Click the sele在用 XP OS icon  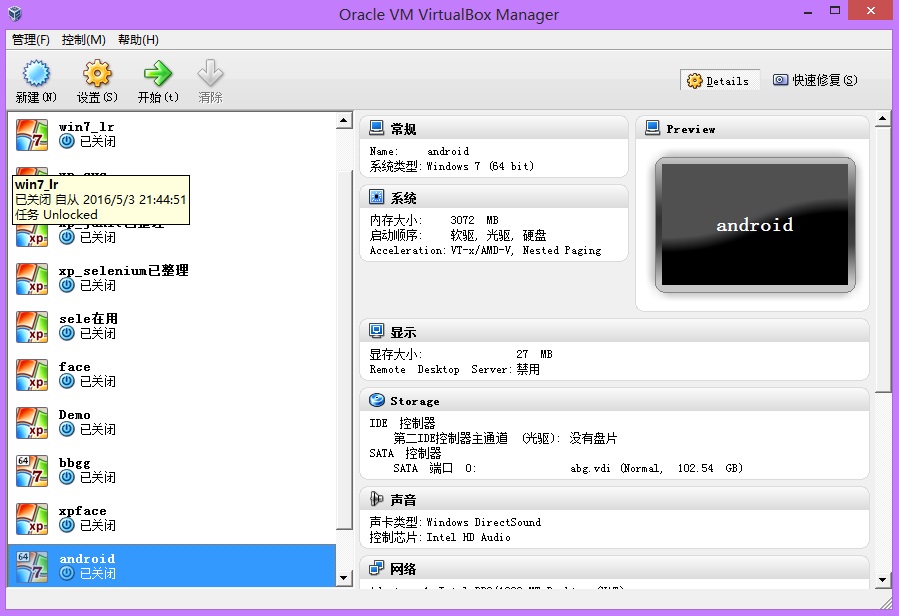32,327
